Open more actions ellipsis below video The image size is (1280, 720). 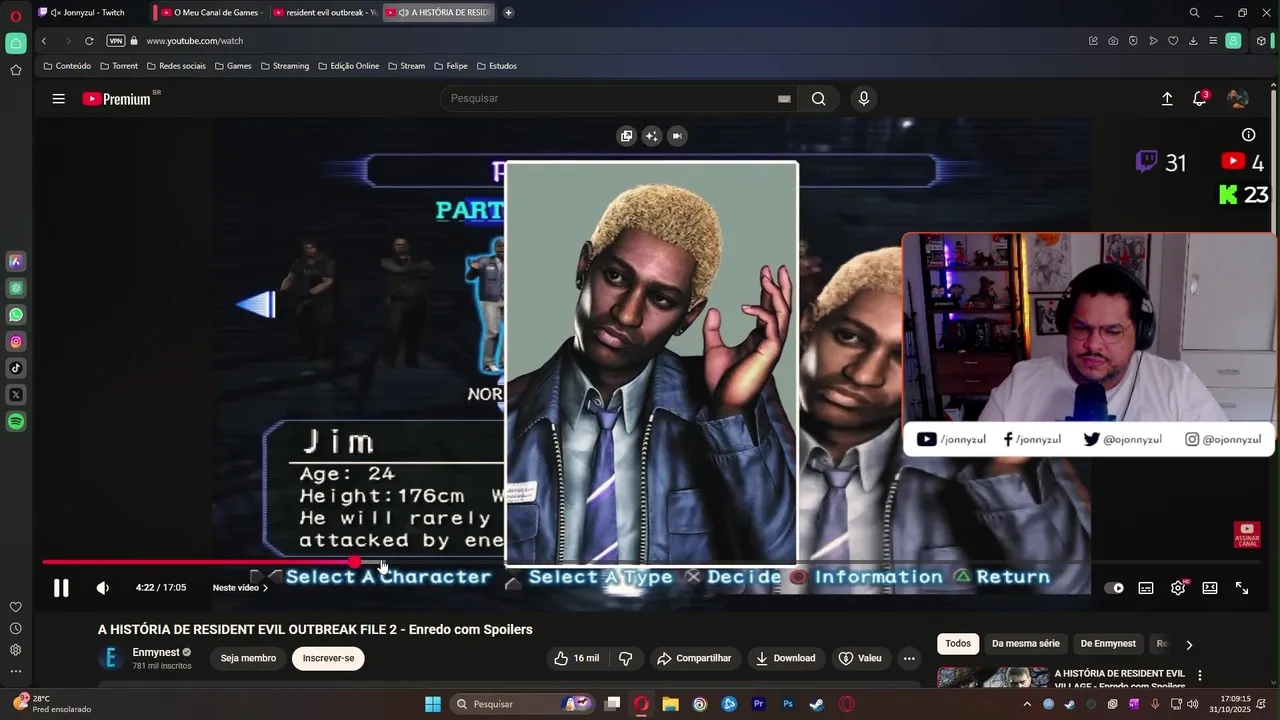click(x=909, y=658)
